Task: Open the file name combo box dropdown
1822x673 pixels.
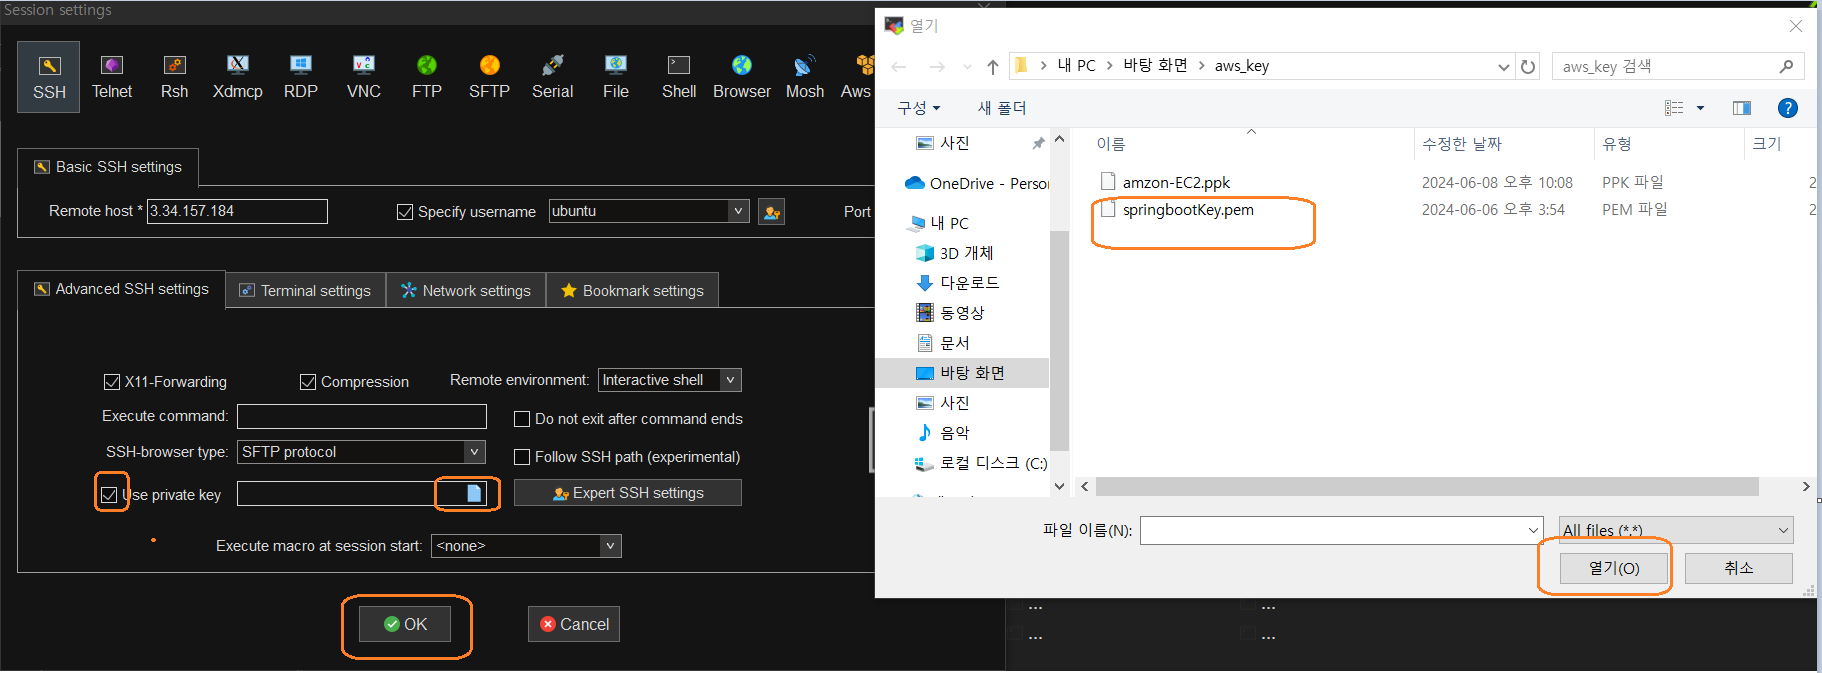Action: click(1533, 530)
